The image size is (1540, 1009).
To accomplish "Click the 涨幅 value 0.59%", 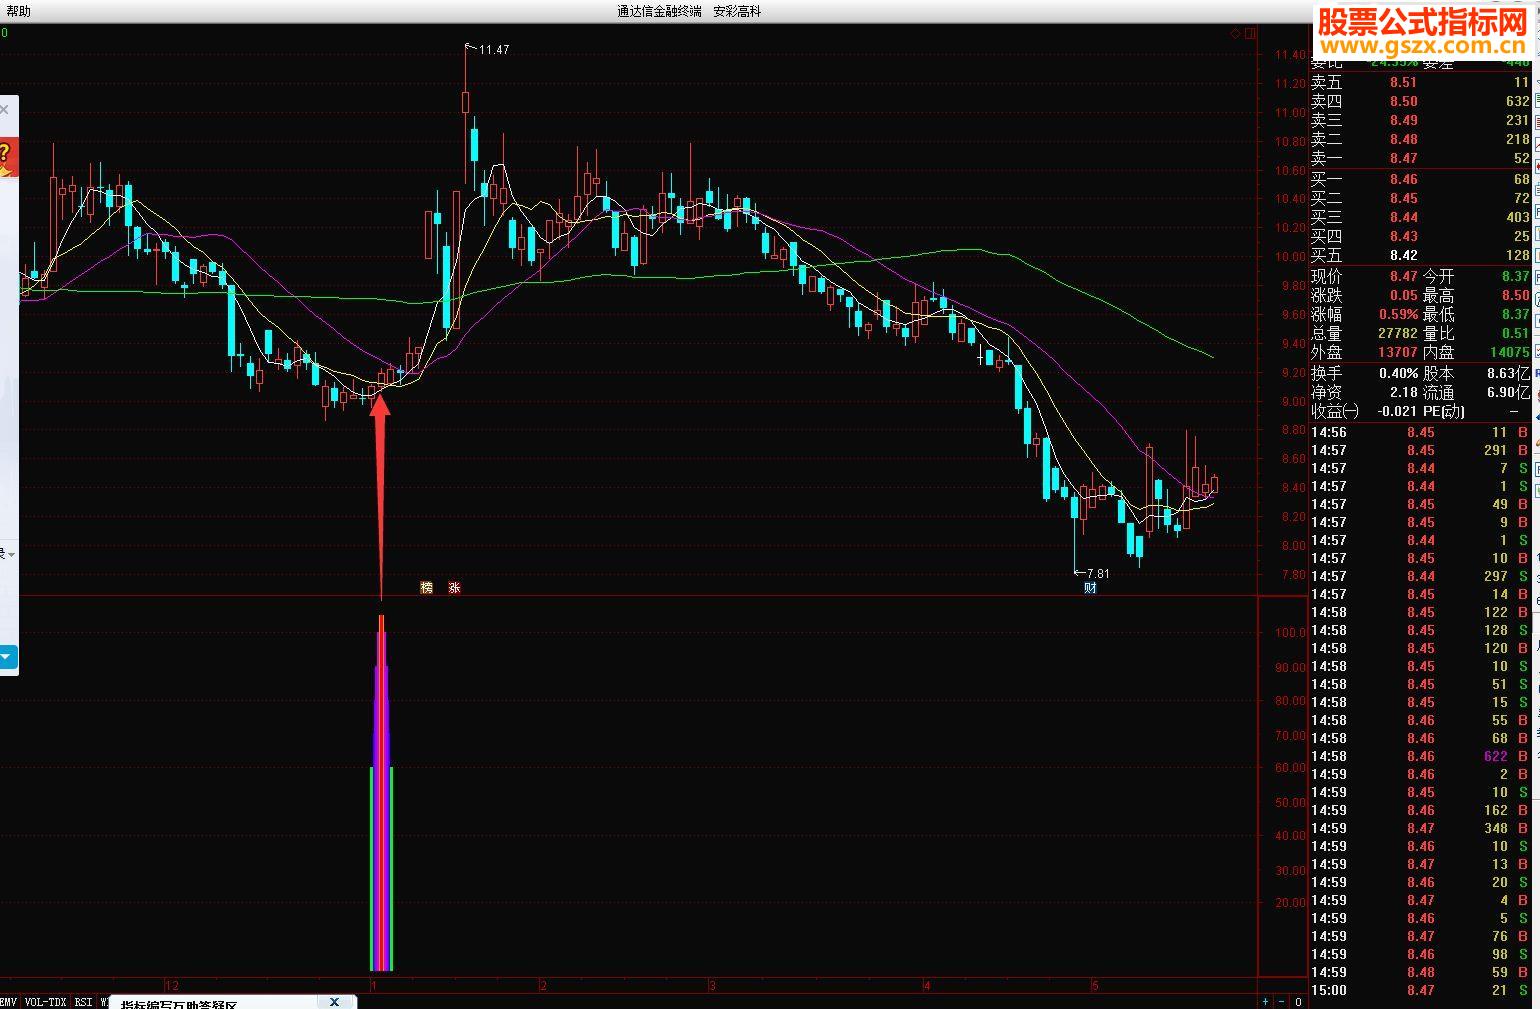I will (x=1398, y=314).
